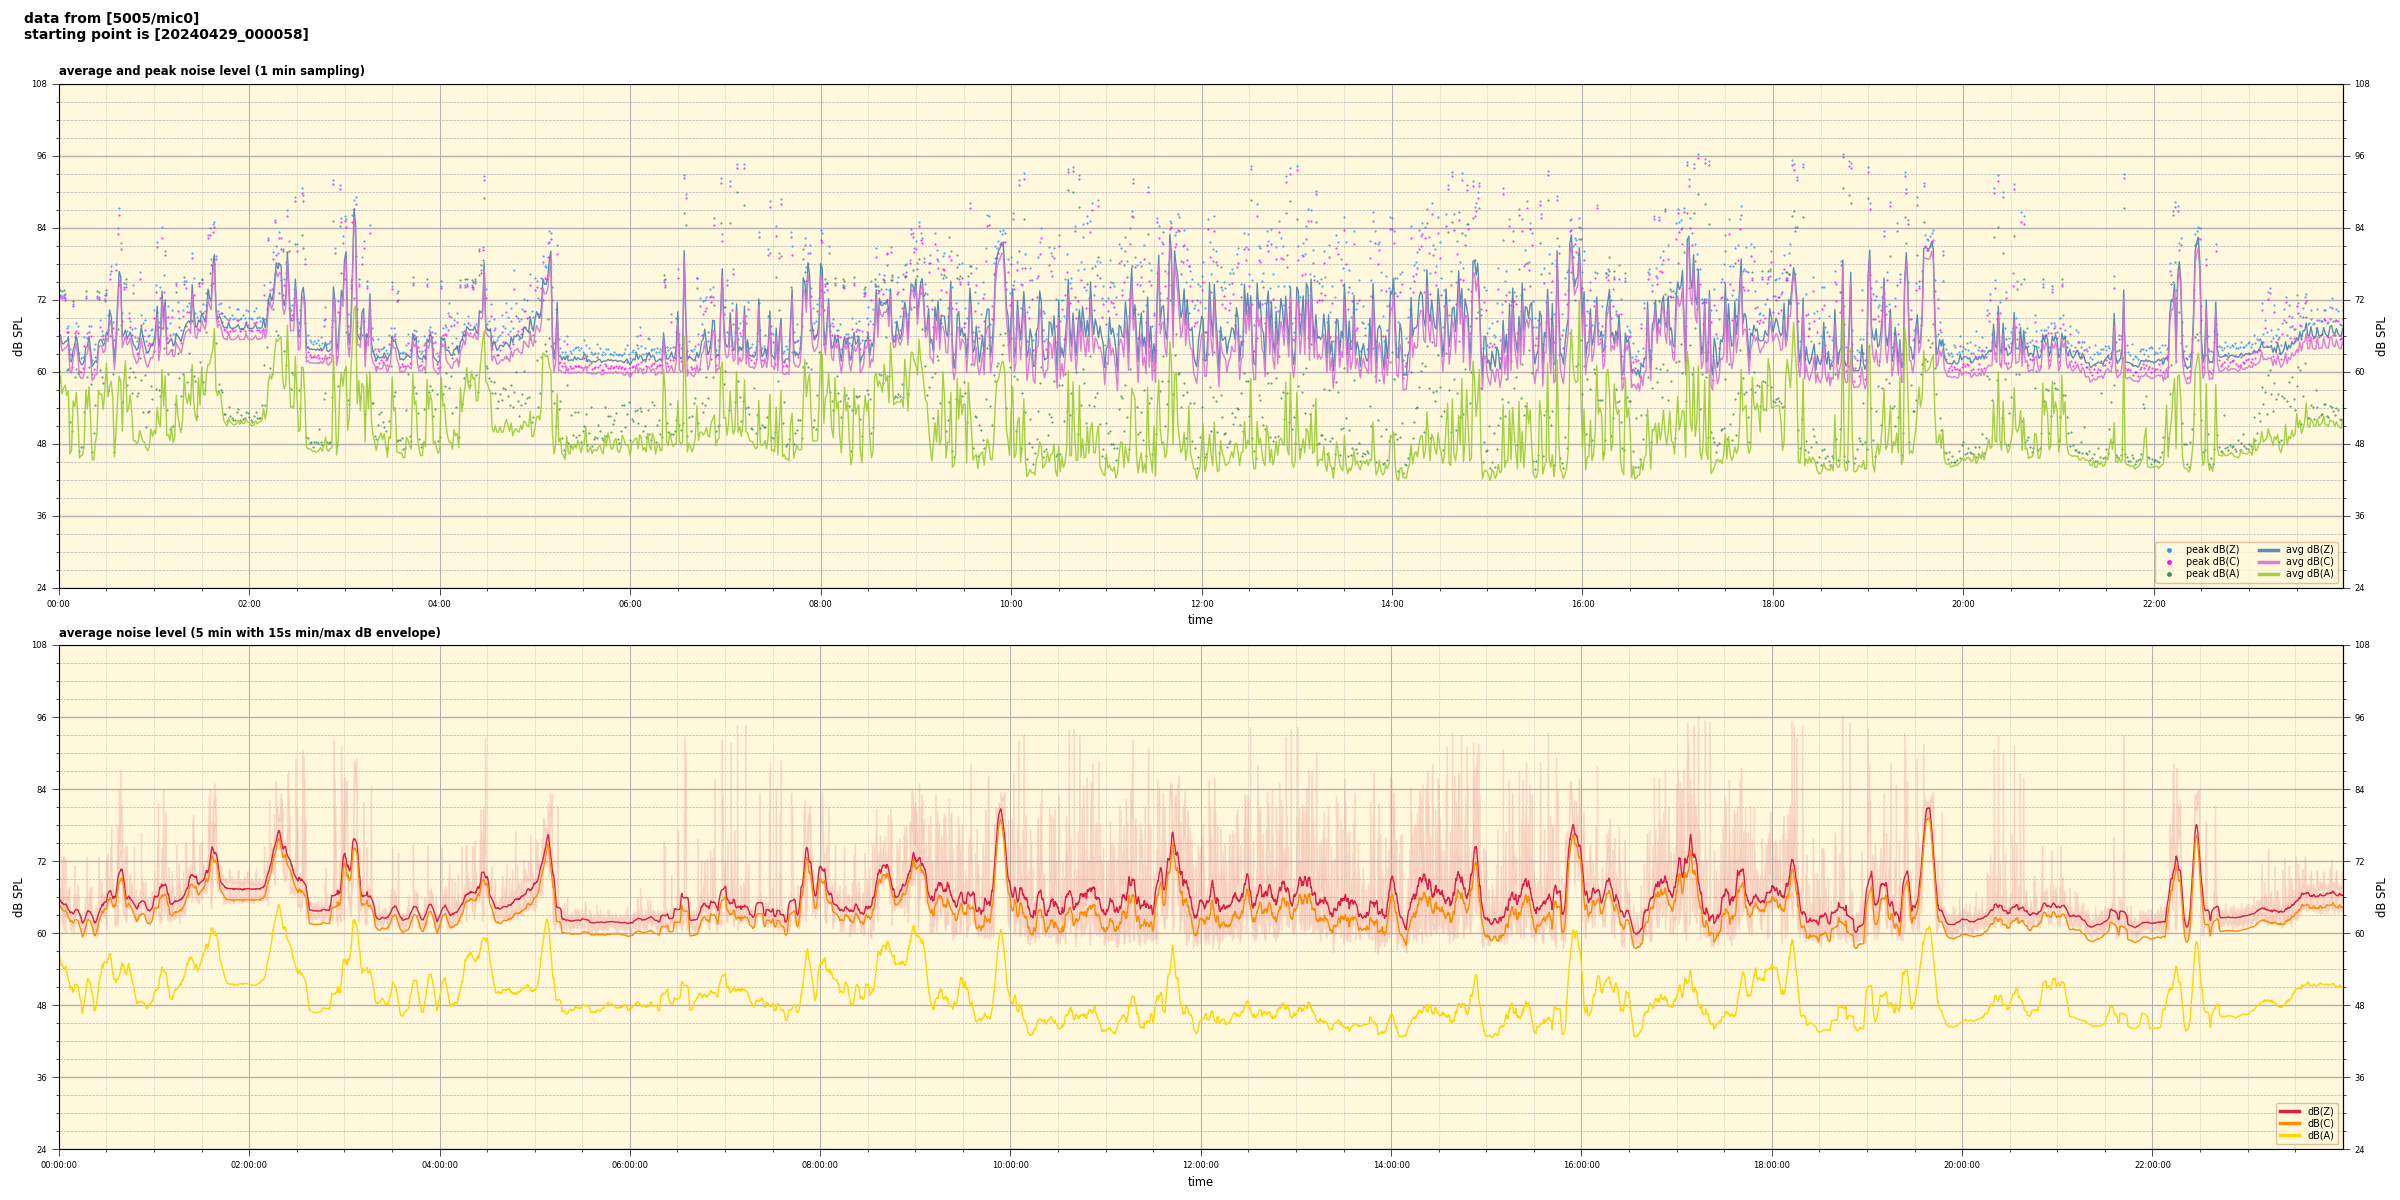The width and height of the screenshot is (2400, 1200).
Task: Click orange dB(C) swatch in lower legend
Action: (x=2290, y=1123)
